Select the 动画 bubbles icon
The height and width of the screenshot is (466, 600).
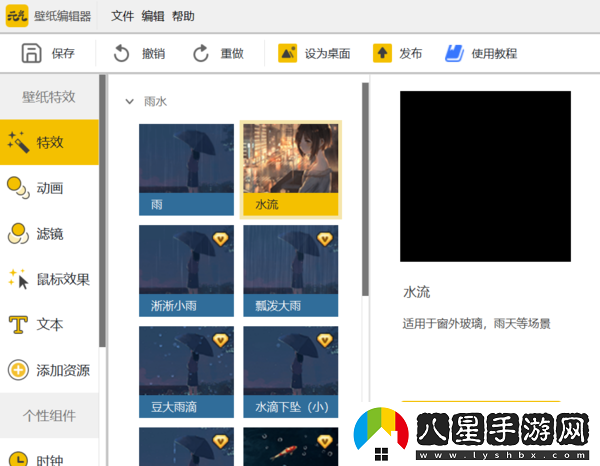click(18, 188)
